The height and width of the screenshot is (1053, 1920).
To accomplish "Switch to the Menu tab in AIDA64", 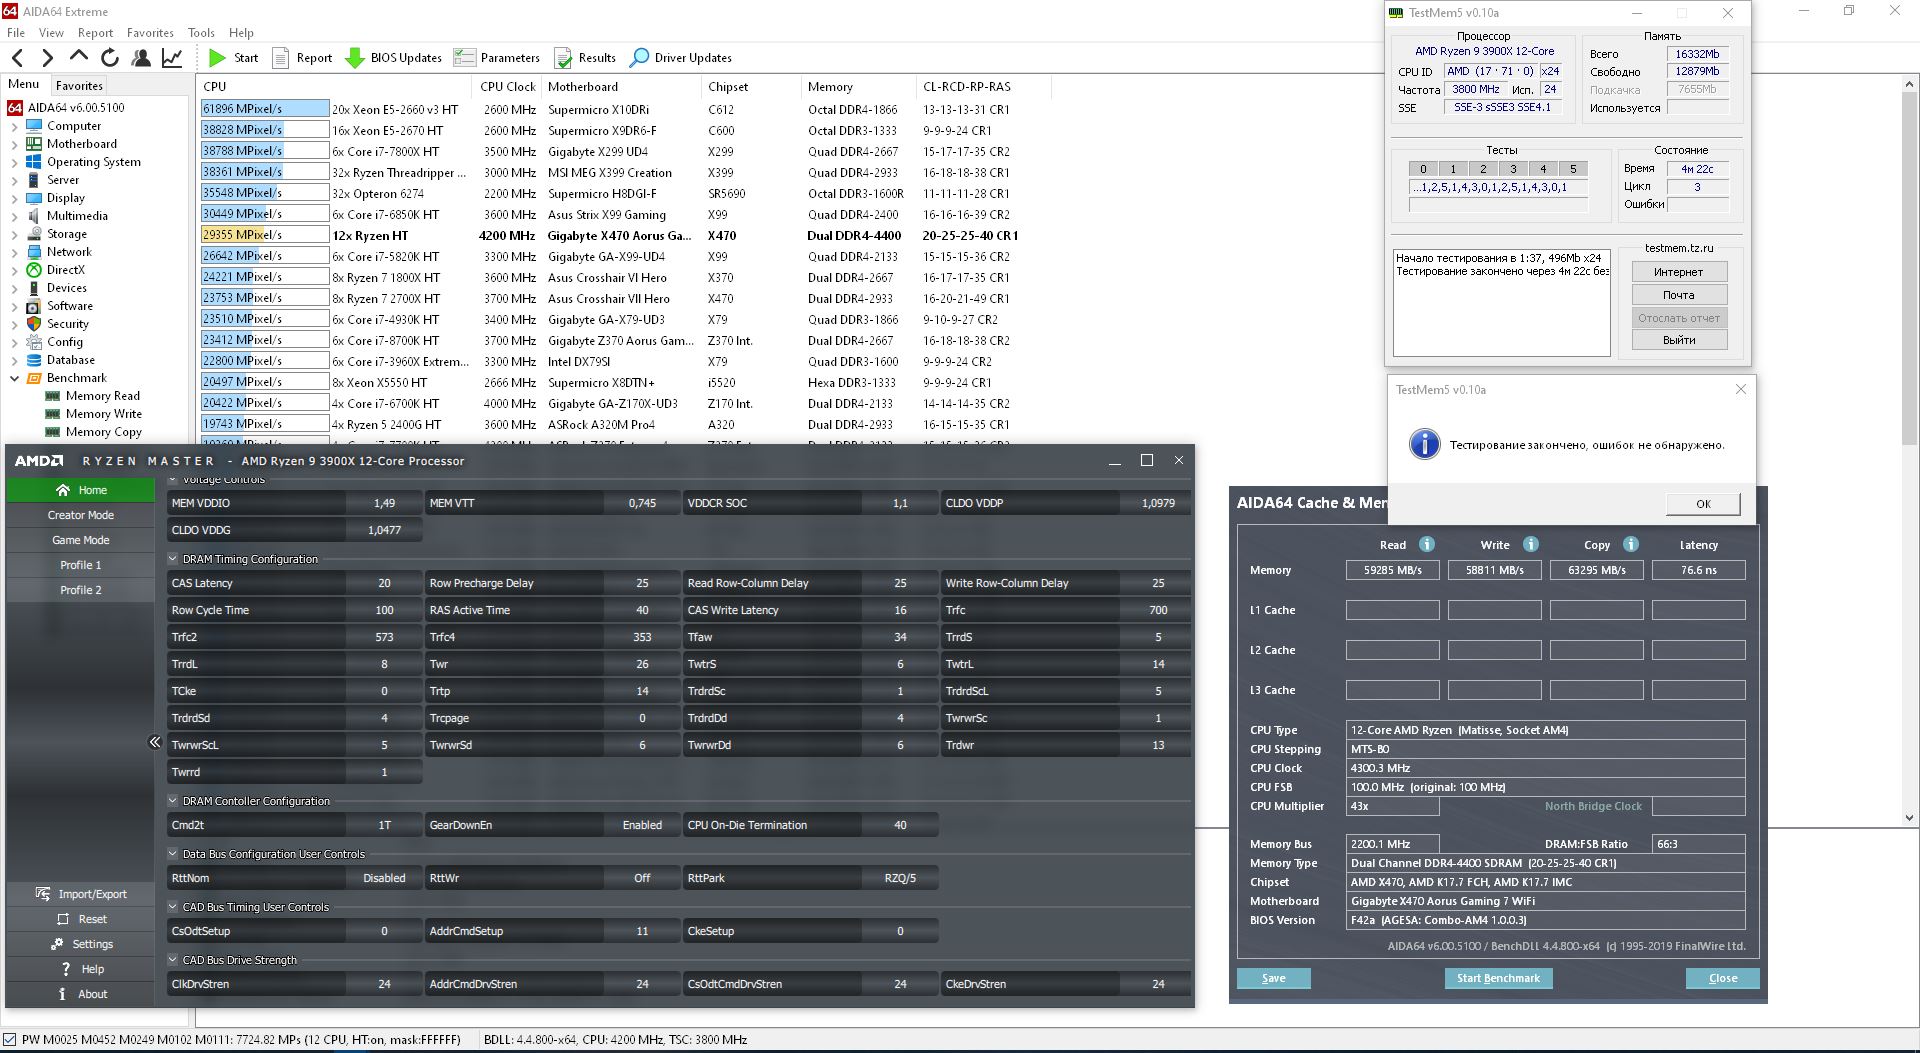I will pyautogui.click(x=24, y=85).
